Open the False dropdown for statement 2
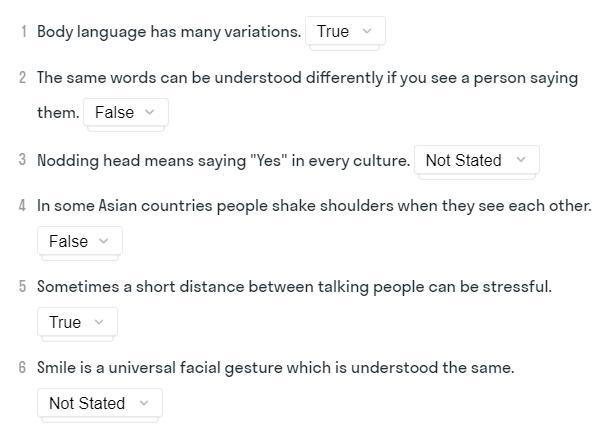 tap(126, 112)
